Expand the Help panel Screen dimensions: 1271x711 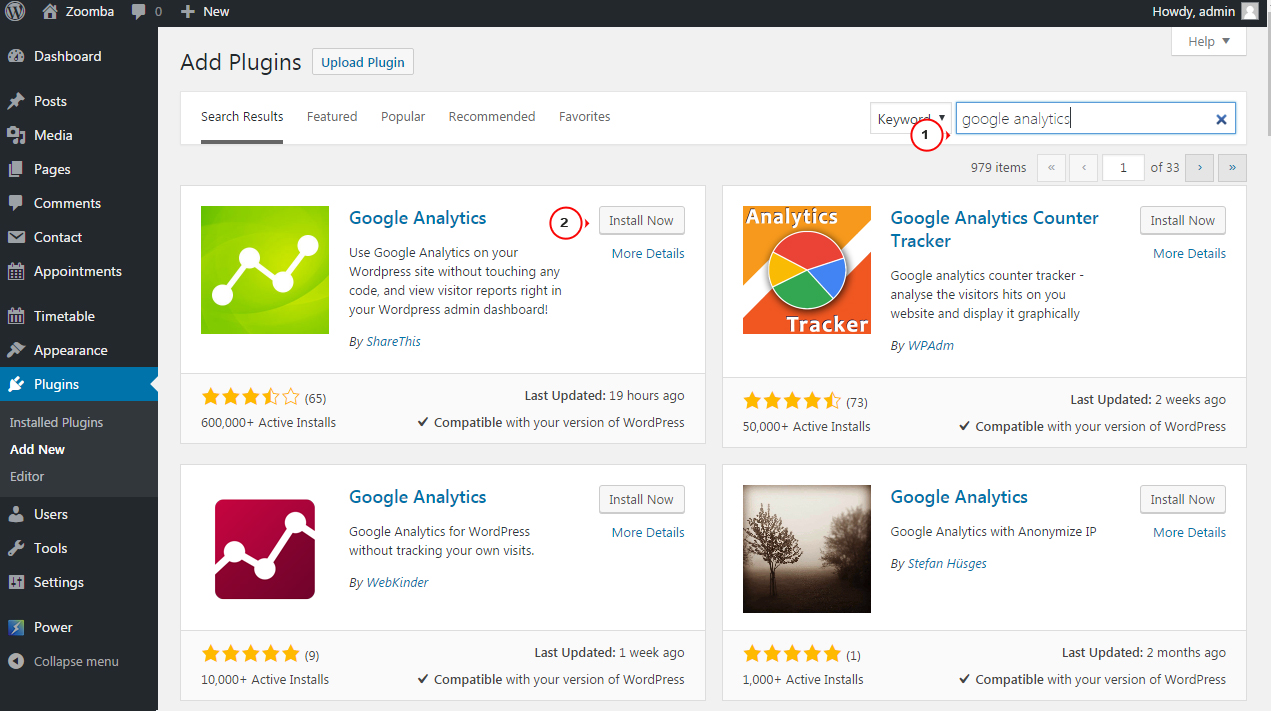point(1209,41)
